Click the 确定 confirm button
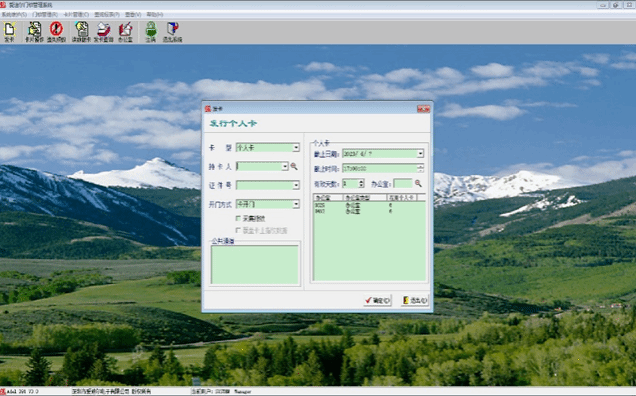Screen dimensions: 636x396 (377, 300)
